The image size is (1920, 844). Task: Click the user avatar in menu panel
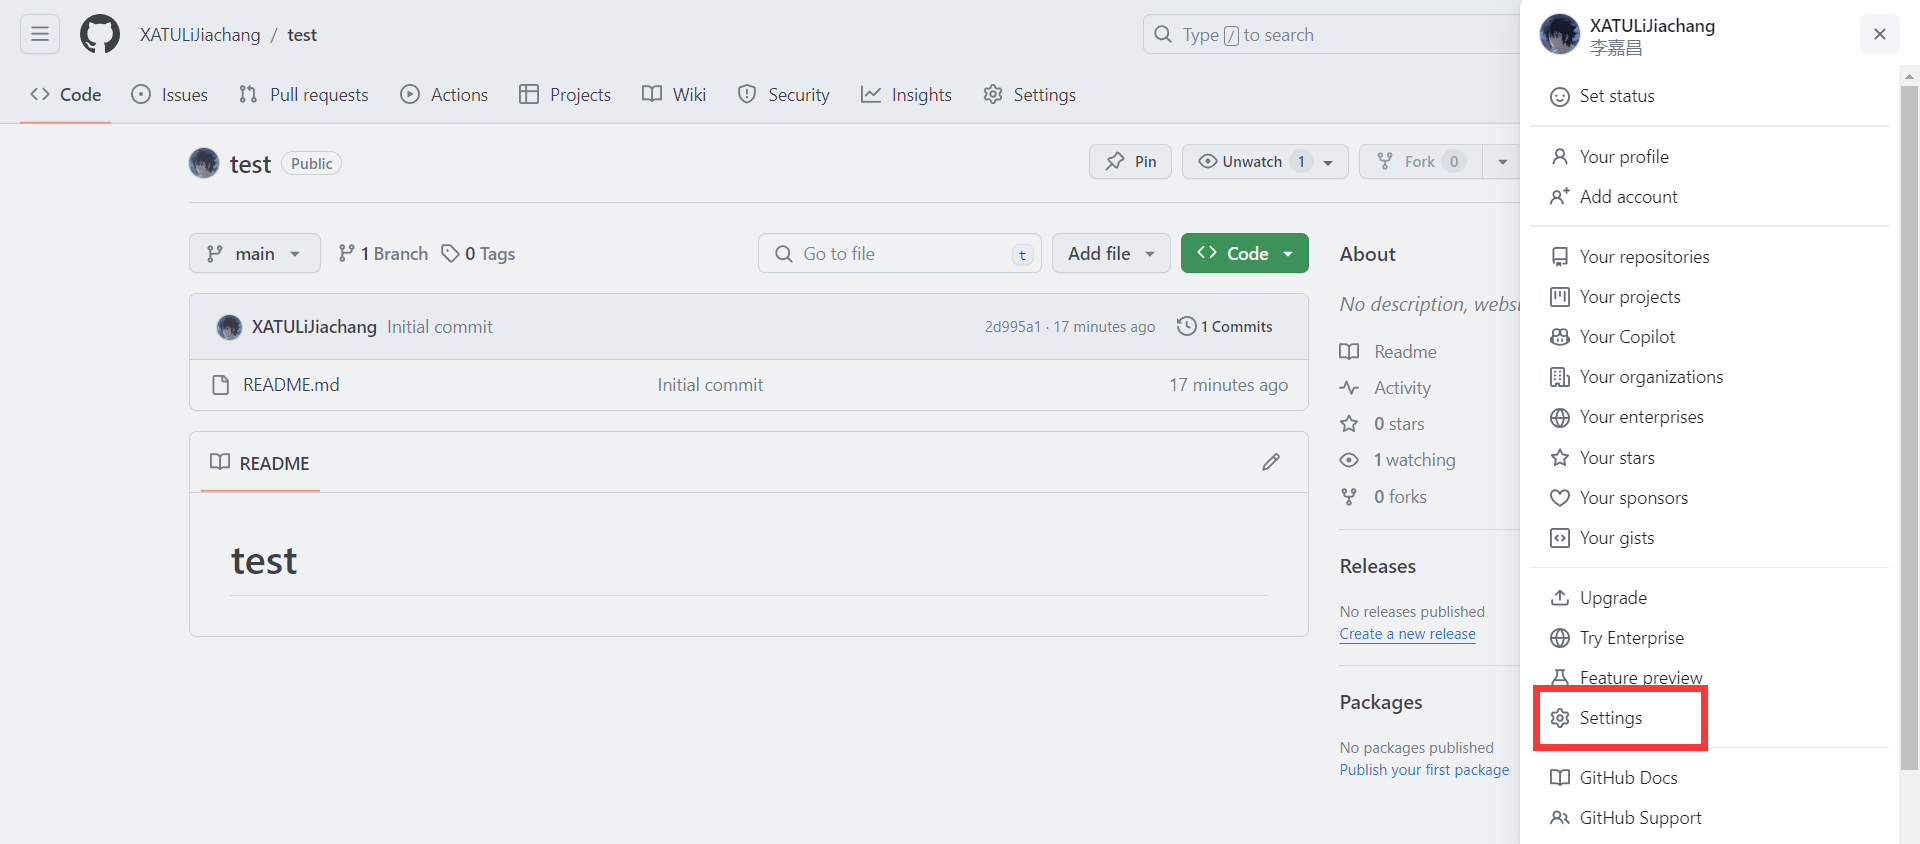pyautogui.click(x=1560, y=34)
